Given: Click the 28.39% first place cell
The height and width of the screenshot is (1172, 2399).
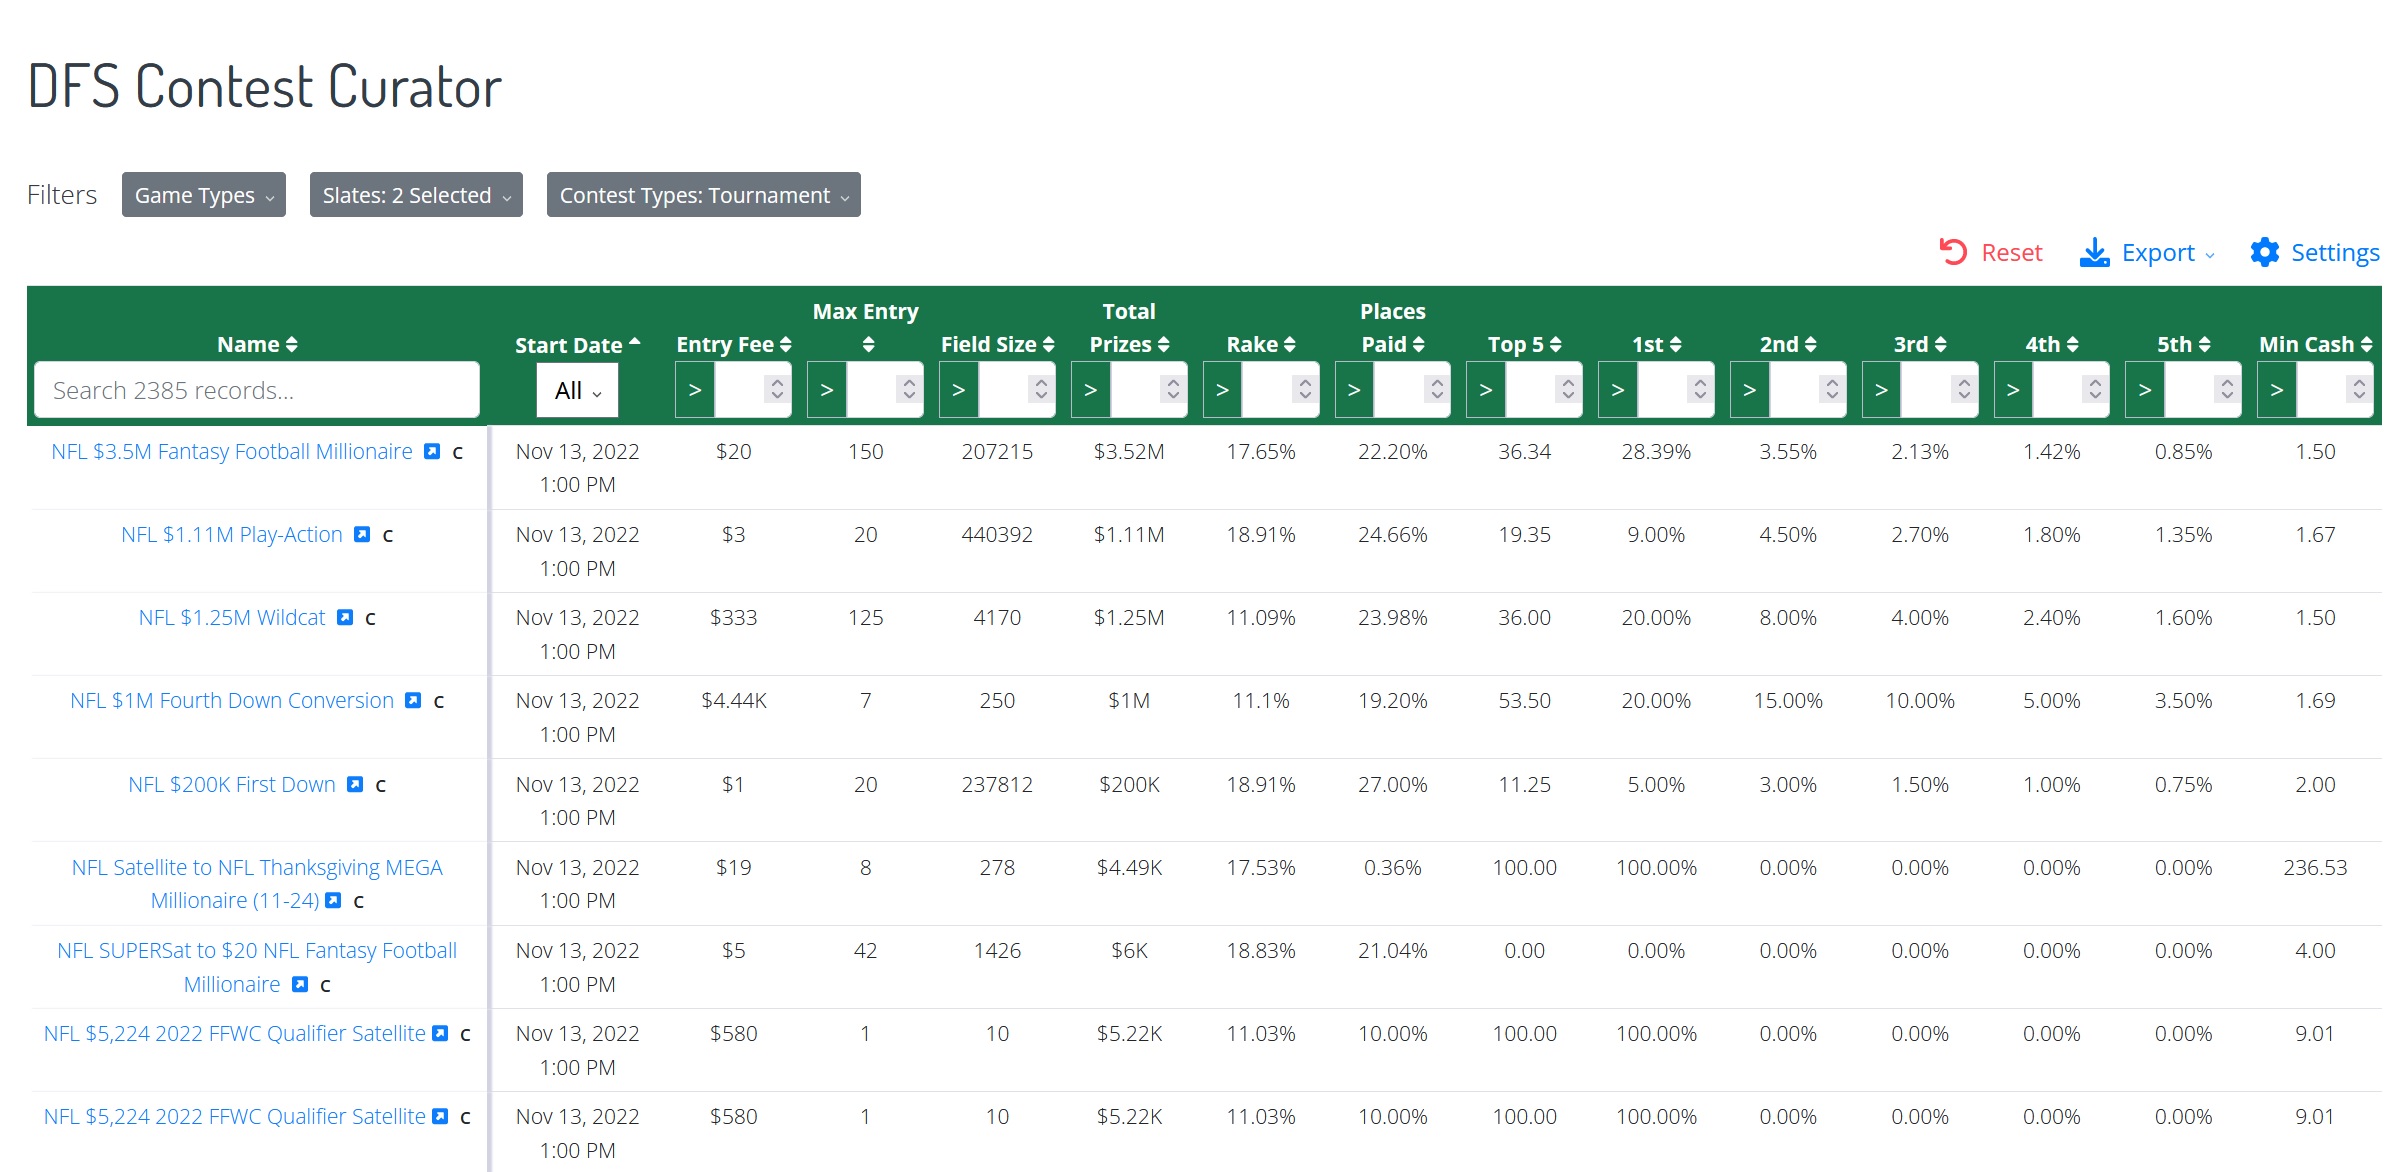Looking at the screenshot, I should pos(1656,452).
